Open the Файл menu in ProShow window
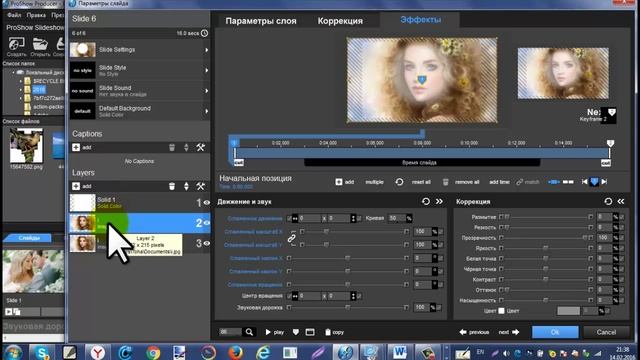The image size is (640, 360). [14, 15]
